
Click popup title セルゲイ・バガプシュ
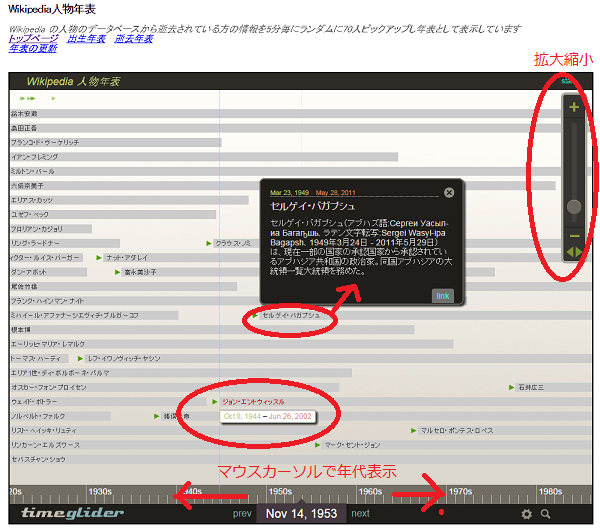(313, 206)
